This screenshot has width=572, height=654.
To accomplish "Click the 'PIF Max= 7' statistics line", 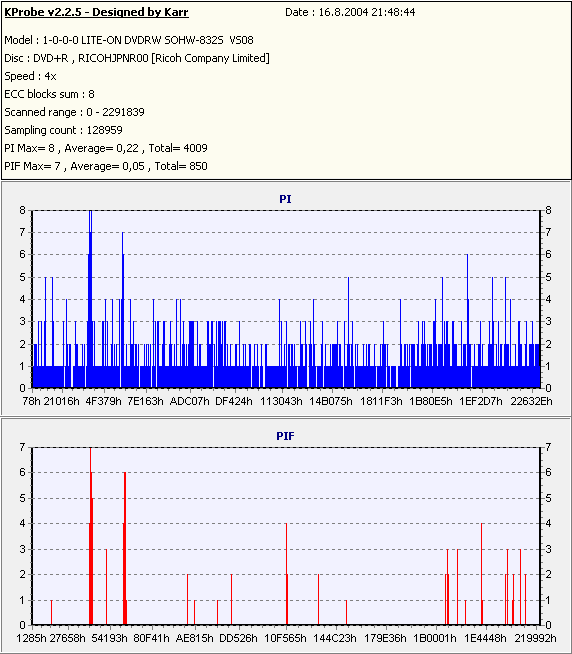I will [106, 166].
